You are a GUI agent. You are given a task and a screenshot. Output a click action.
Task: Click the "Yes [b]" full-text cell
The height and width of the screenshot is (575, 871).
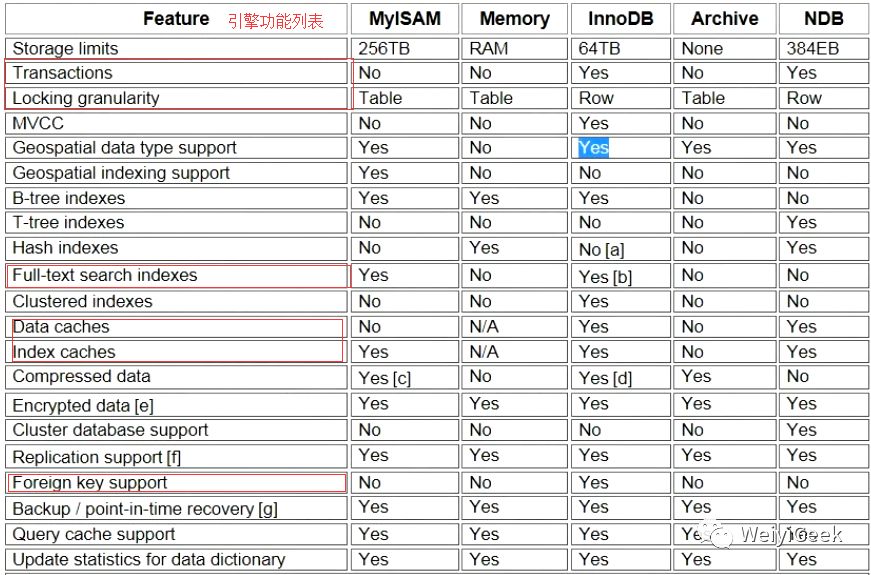point(605,277)
